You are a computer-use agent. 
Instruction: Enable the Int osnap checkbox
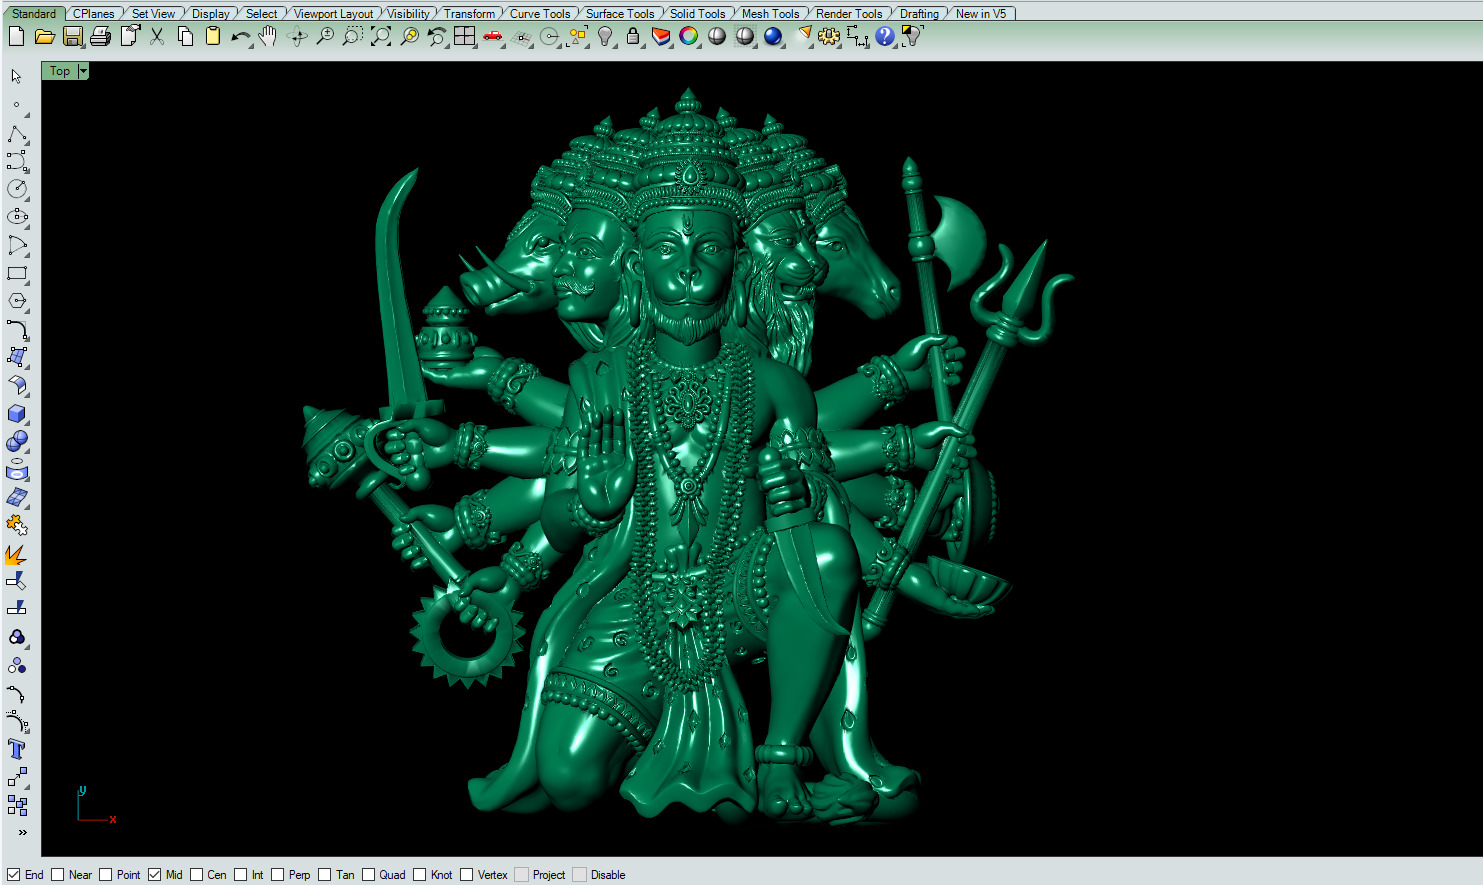[x=241, y=875]
